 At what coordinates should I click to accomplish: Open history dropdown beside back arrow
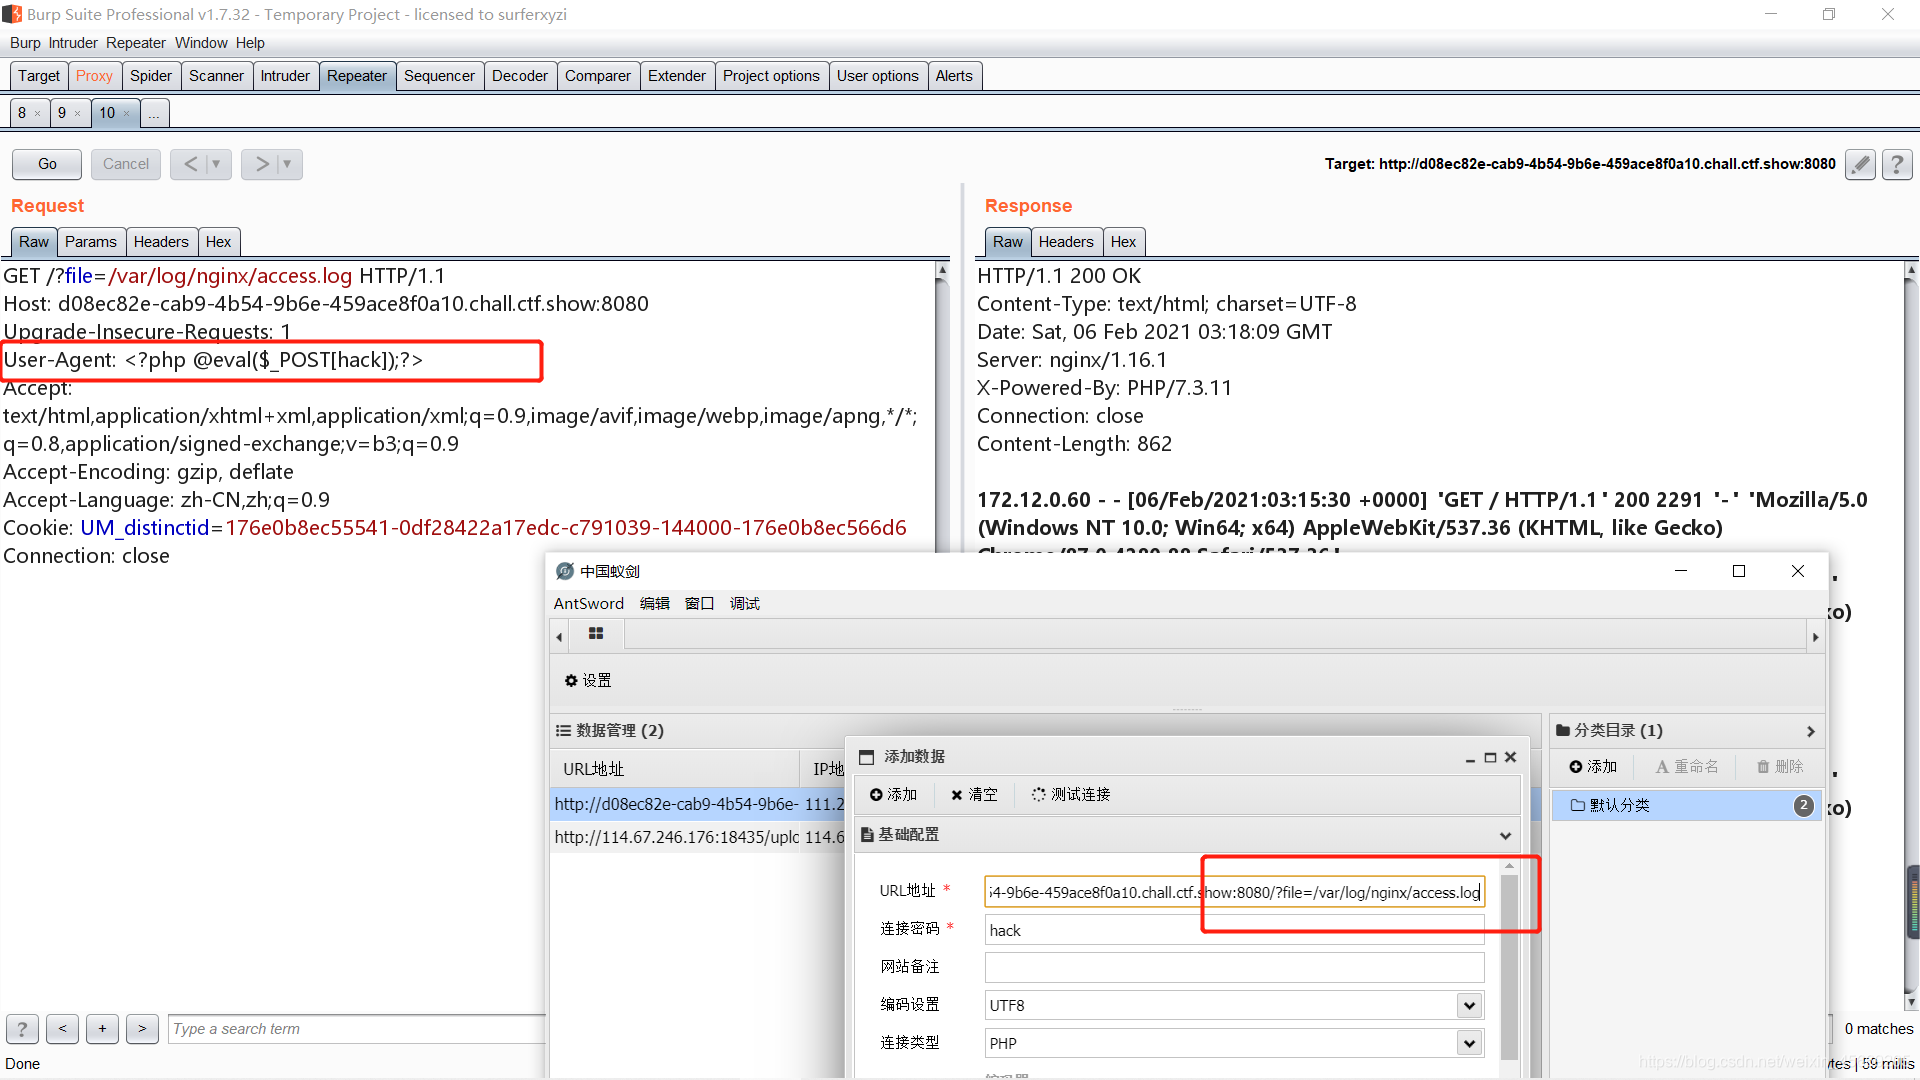point(217,164)
